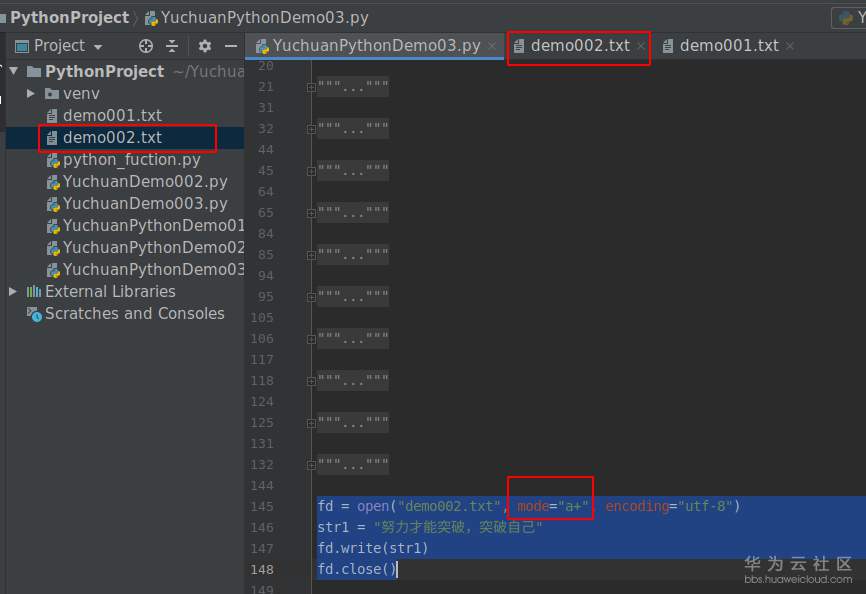Image resolution: width=866 pixels, height=594 pixels.
Task: Click the collapse all icon in Project panel
Action: (172, 46)
